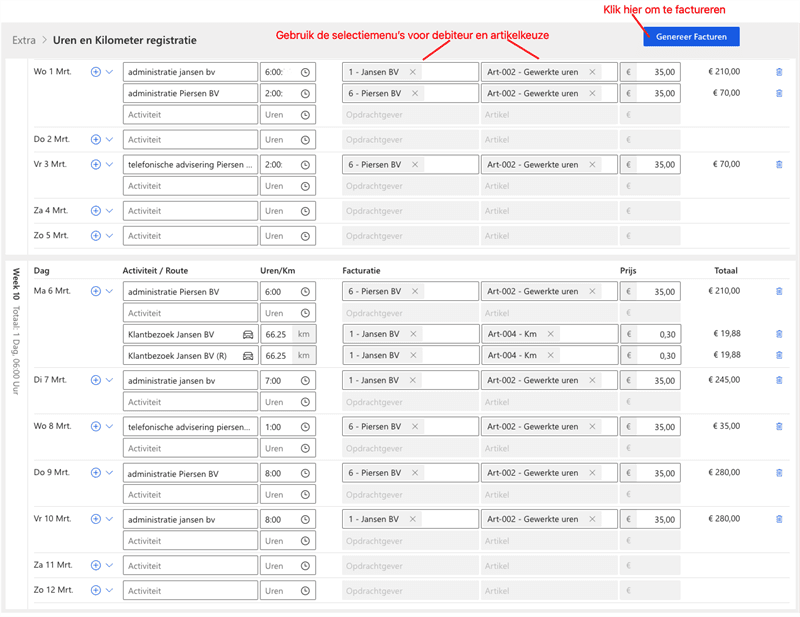Add an entry on Do 2 Mrt.
Screen dimensions: 800x617
95,139
